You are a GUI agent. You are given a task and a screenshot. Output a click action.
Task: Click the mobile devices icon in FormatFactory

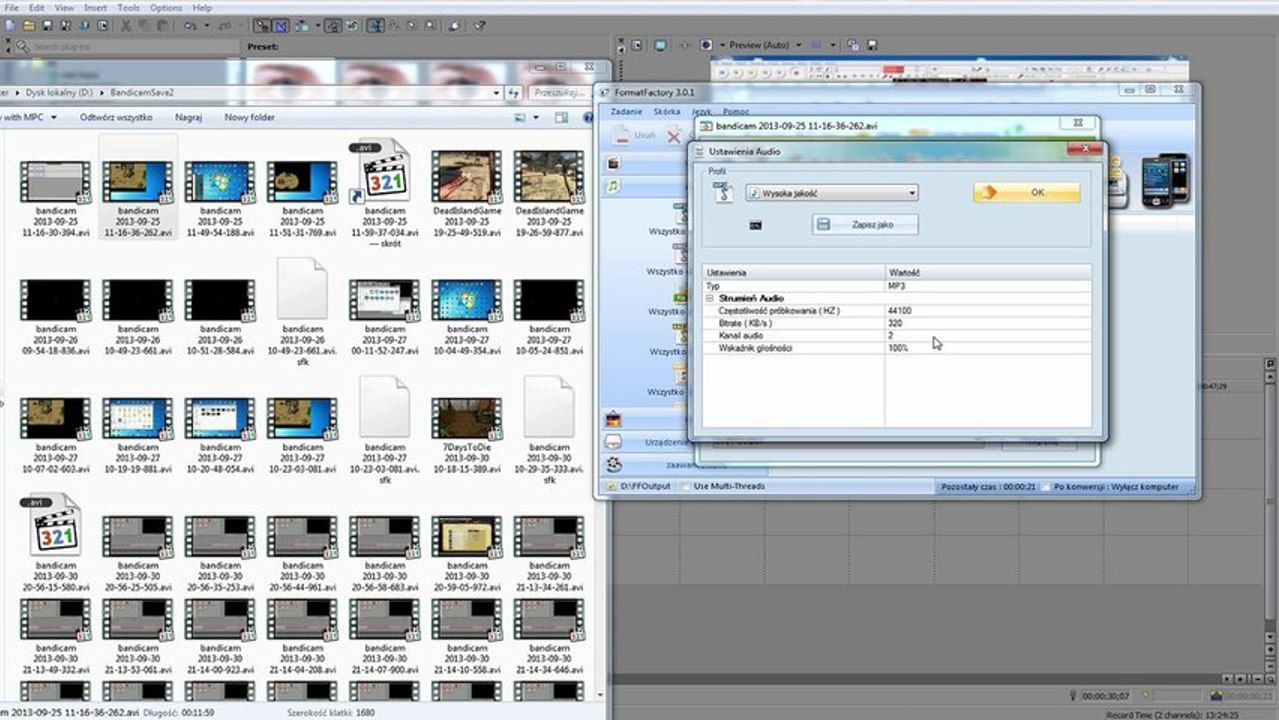tap(1165, 180)
